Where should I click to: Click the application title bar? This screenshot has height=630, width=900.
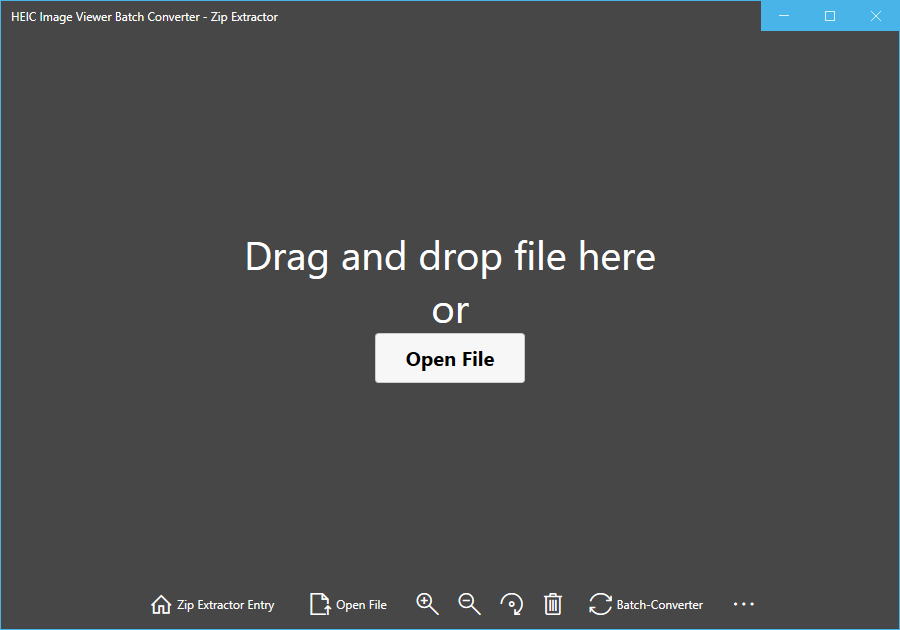[400, 16]
